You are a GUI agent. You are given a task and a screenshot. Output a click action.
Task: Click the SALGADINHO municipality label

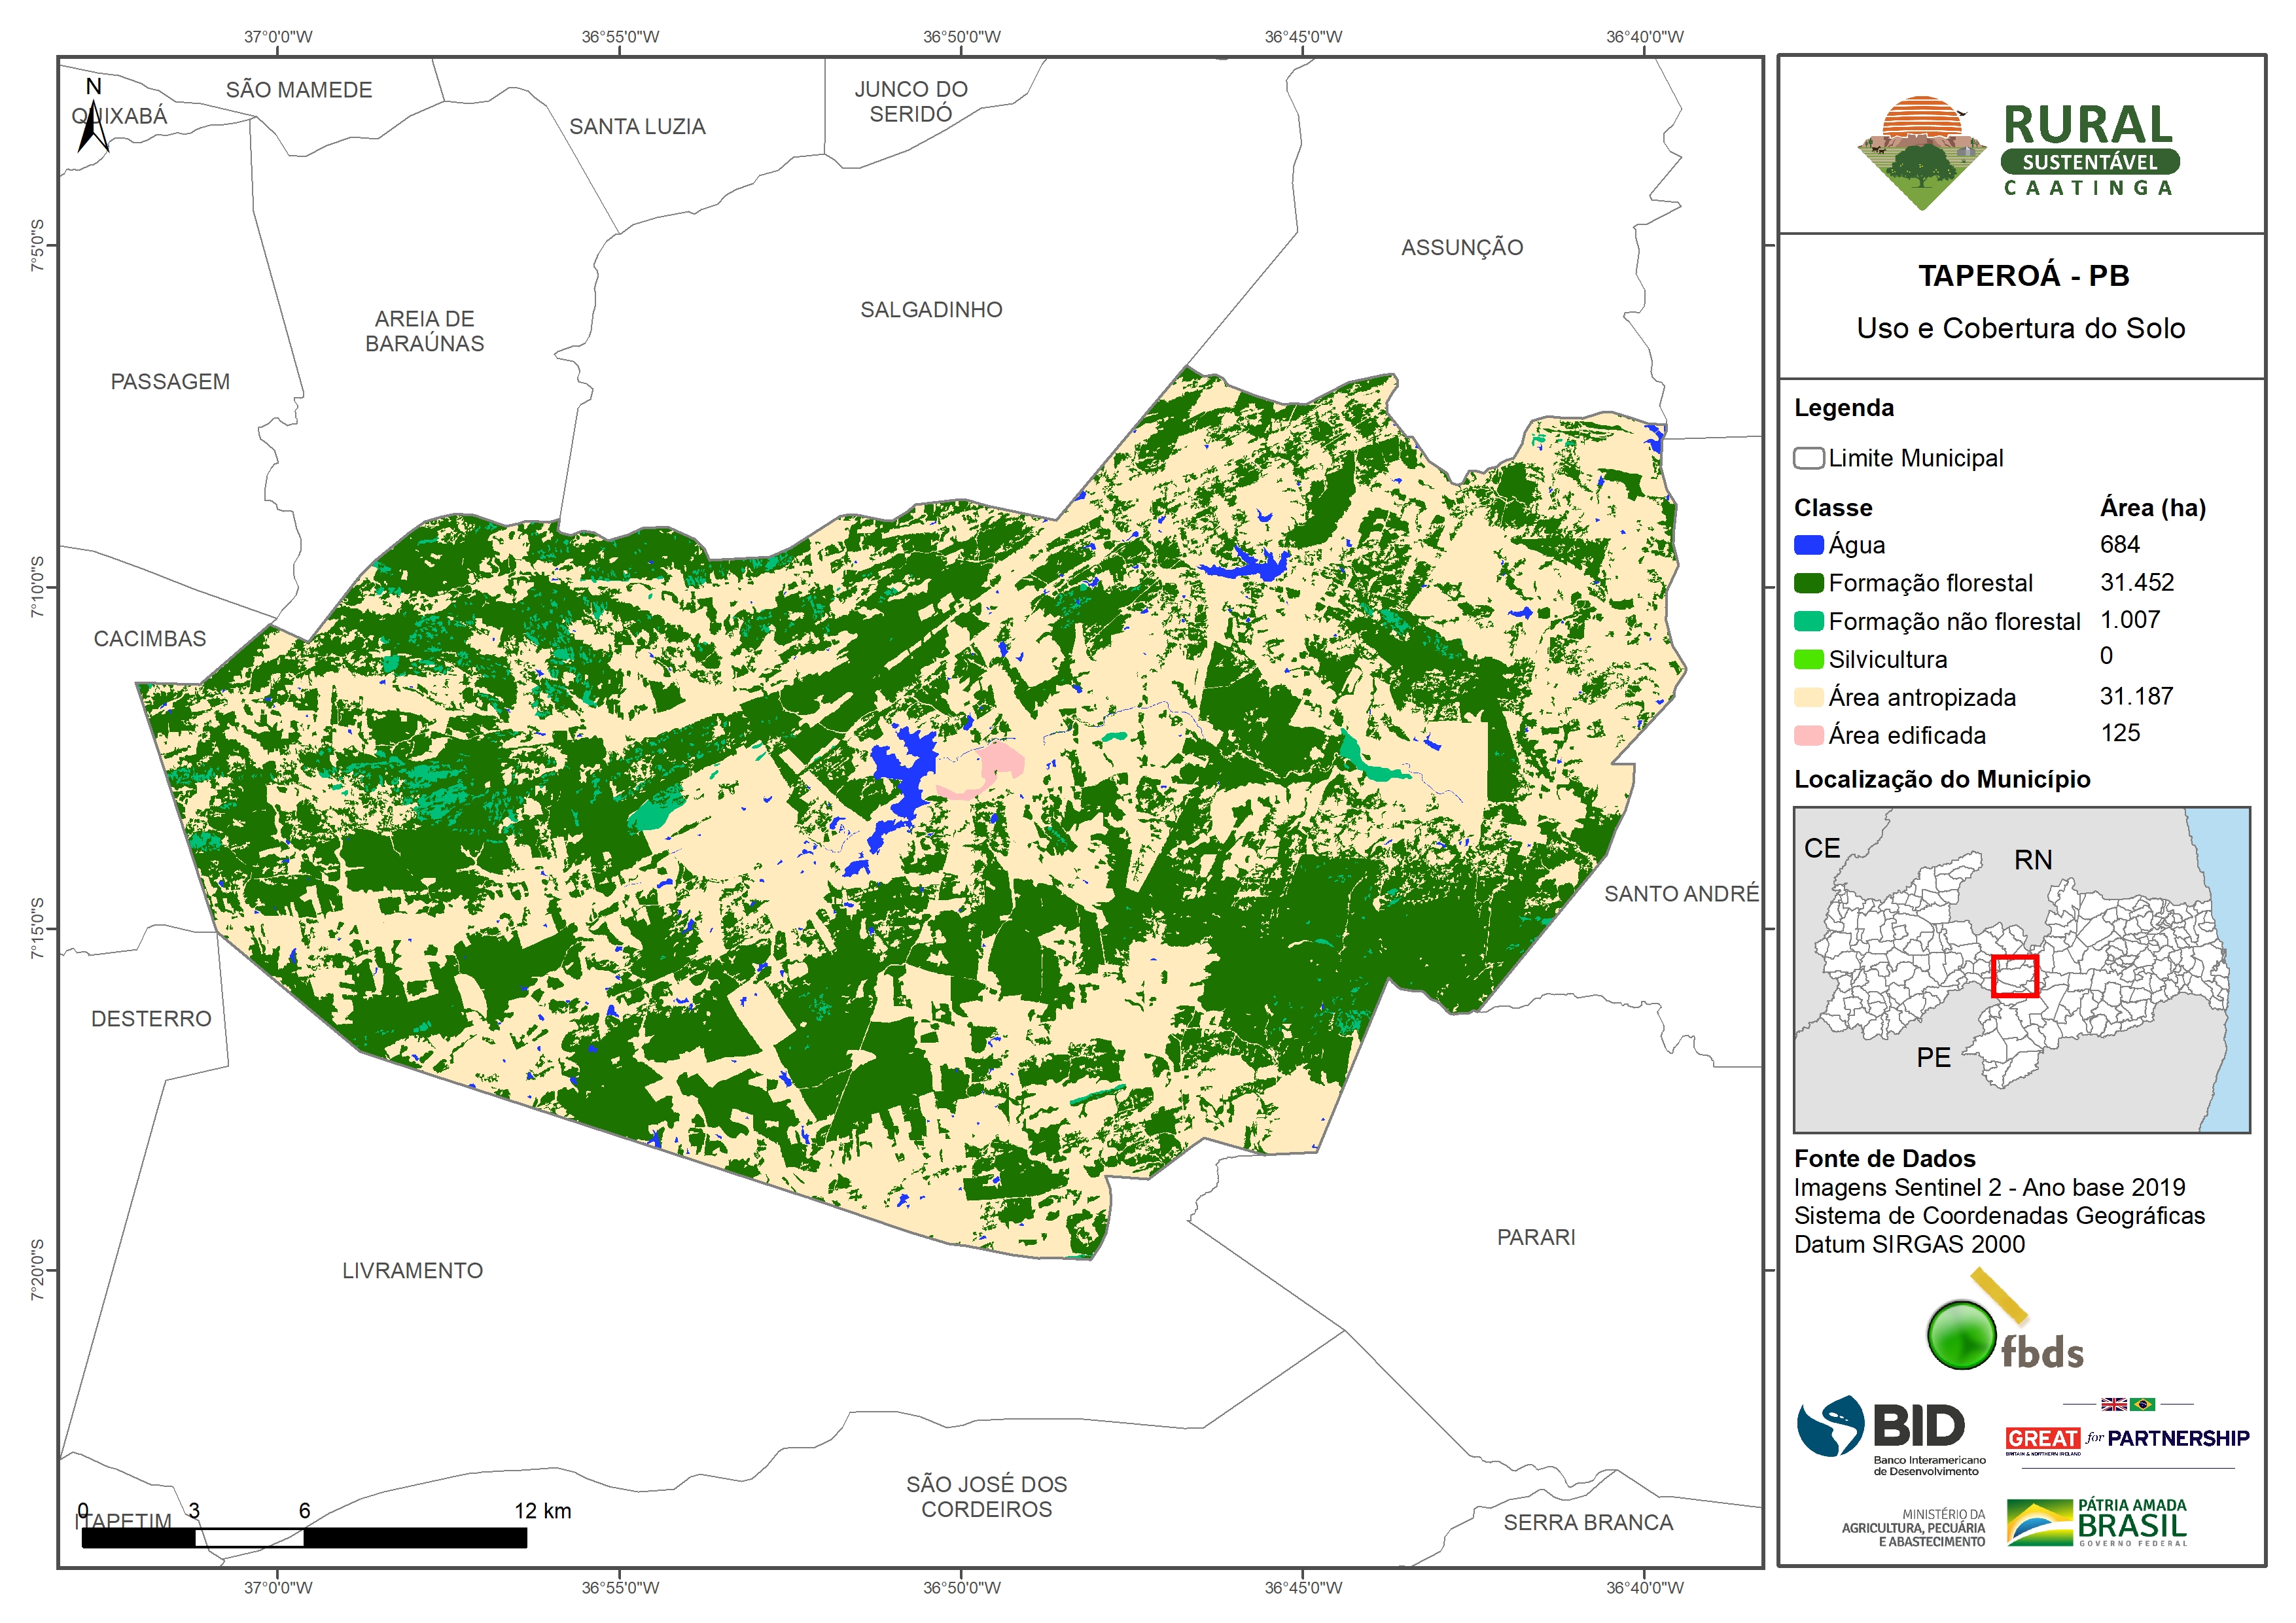point(931,310)
